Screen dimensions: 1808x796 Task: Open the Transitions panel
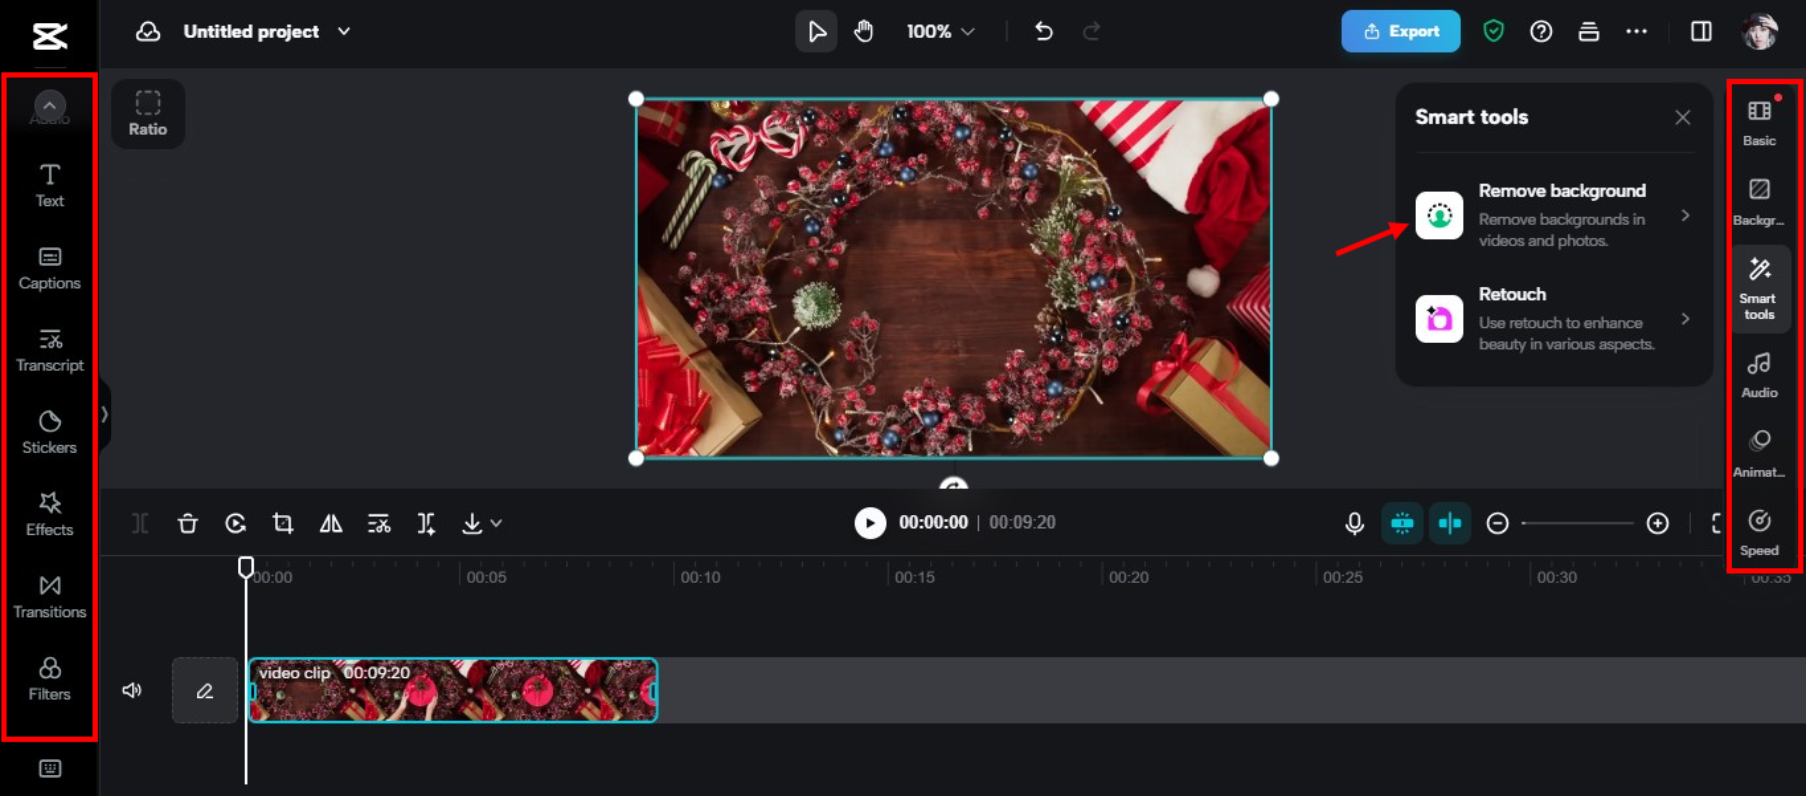click(x=49, y=597)
